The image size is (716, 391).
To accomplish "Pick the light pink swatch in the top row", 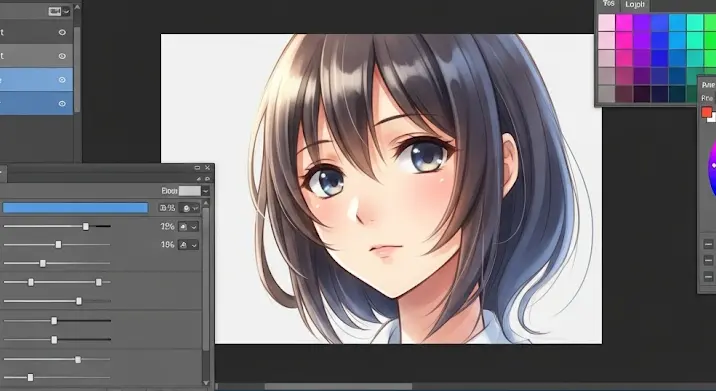I will tap(607, 22).
